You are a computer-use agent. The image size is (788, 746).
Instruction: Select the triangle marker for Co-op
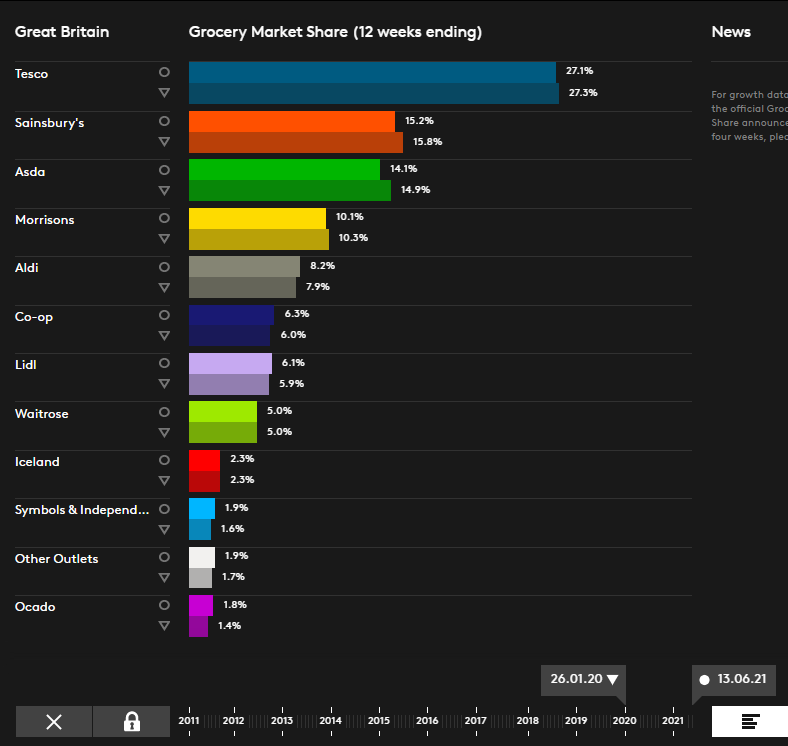coord(164,336)
